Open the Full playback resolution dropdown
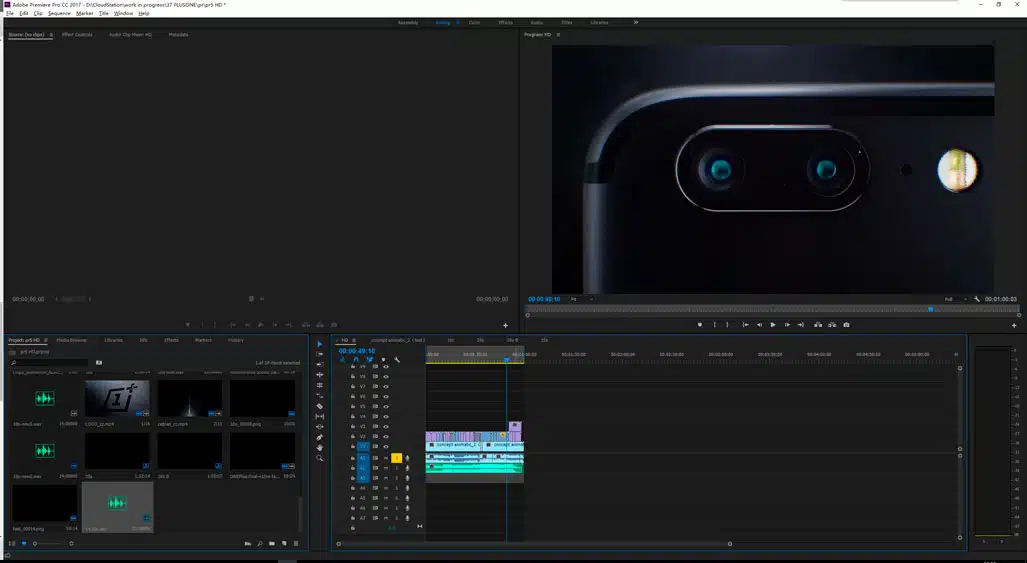The image size is (1027, 563). (x=955, y=299)
